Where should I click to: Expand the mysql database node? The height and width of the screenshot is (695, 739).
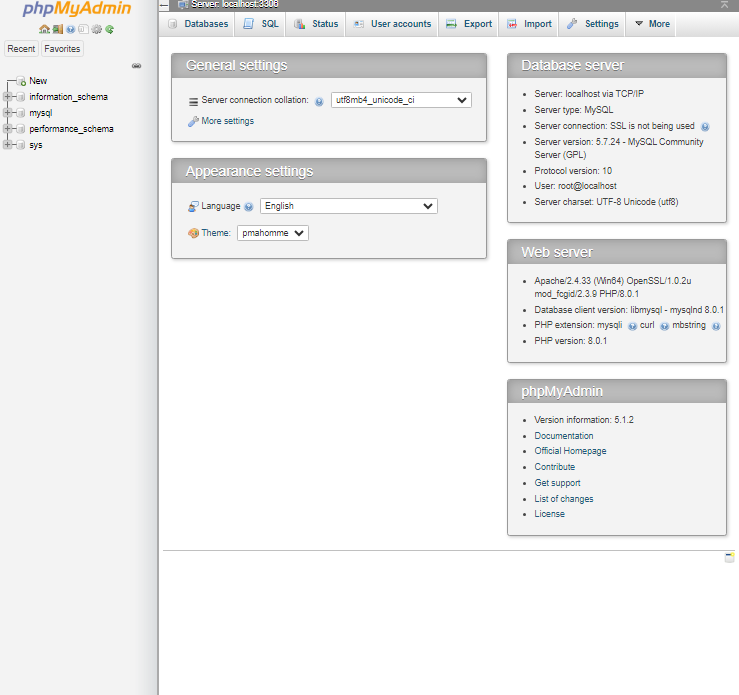[x=7, y=113]
